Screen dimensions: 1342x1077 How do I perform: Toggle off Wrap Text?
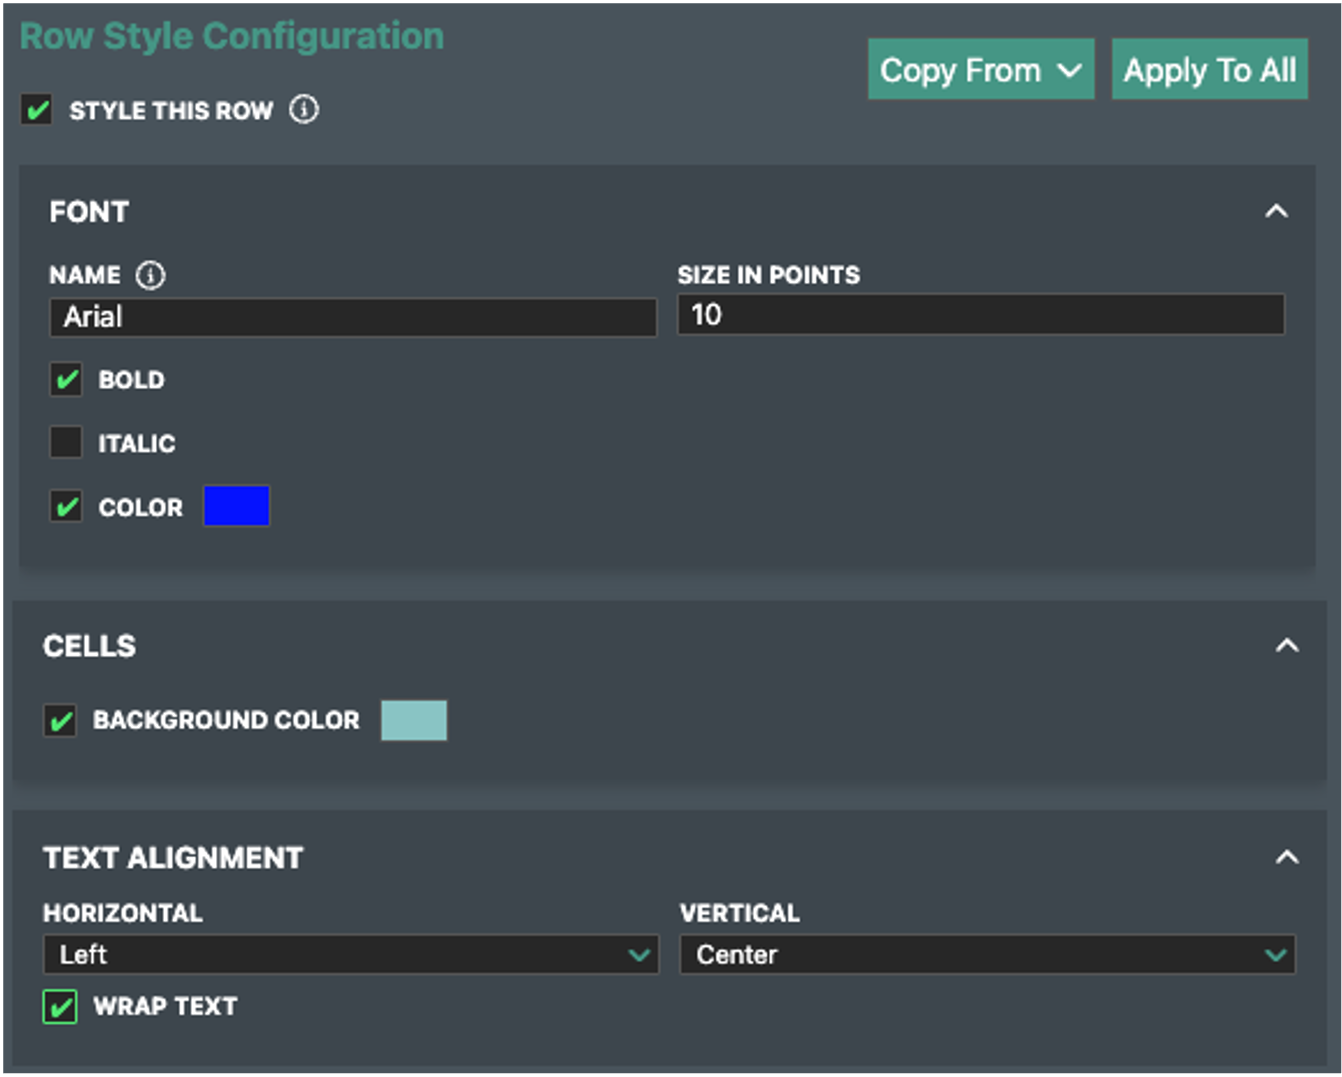click(x=60, y=1007)
